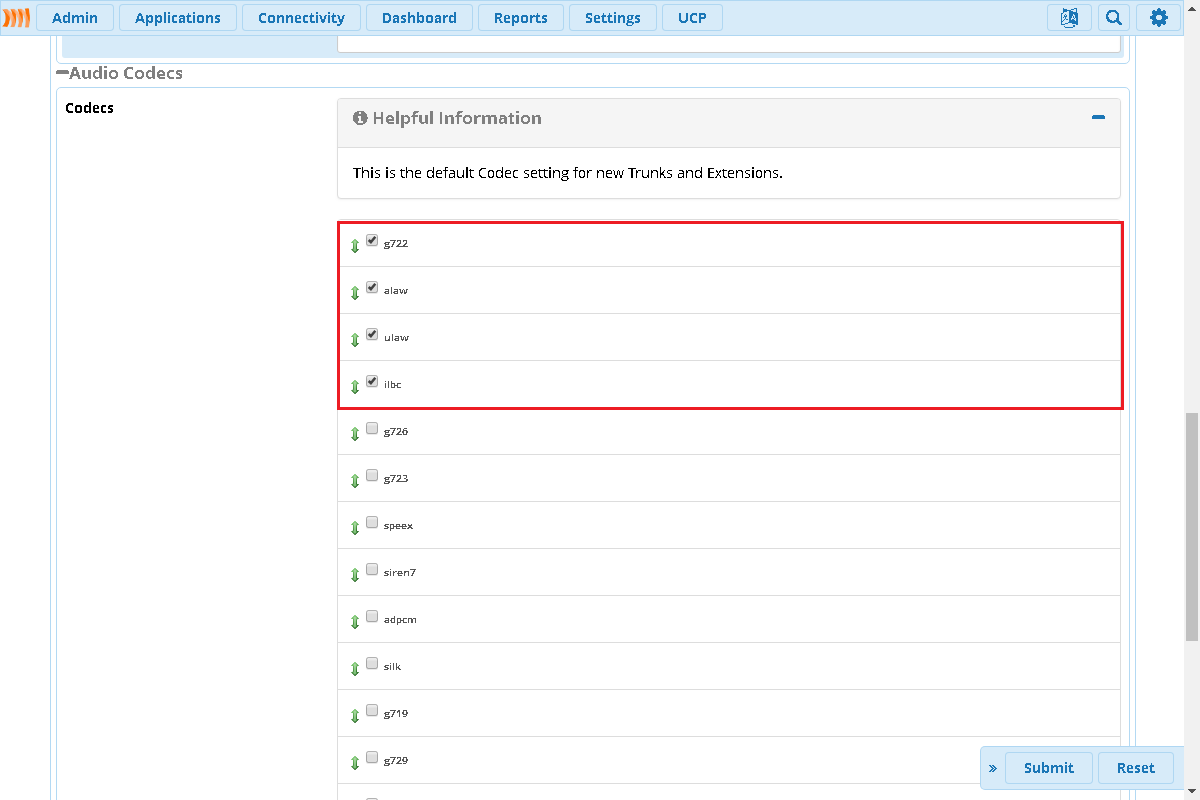Open the language selector icon
The width and height of the screenshot is (1200, 800).
(1069, 18)
